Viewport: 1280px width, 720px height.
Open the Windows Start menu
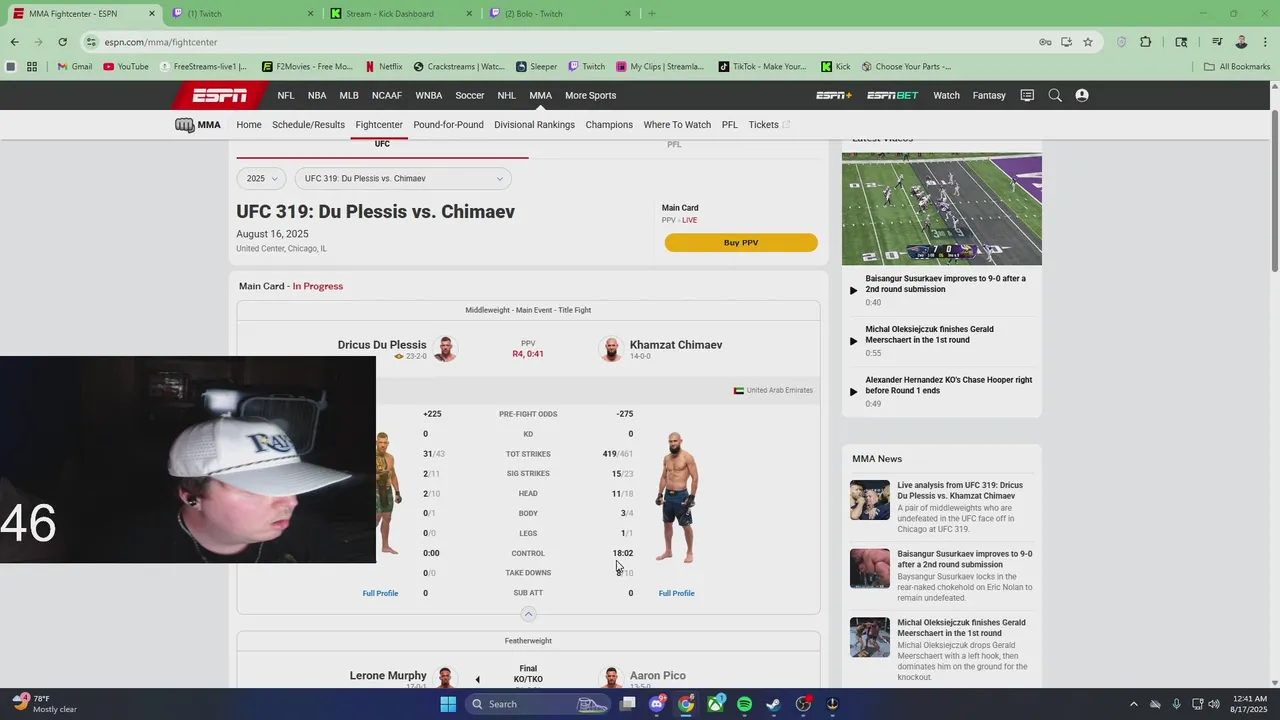click(x=448, y=704)
